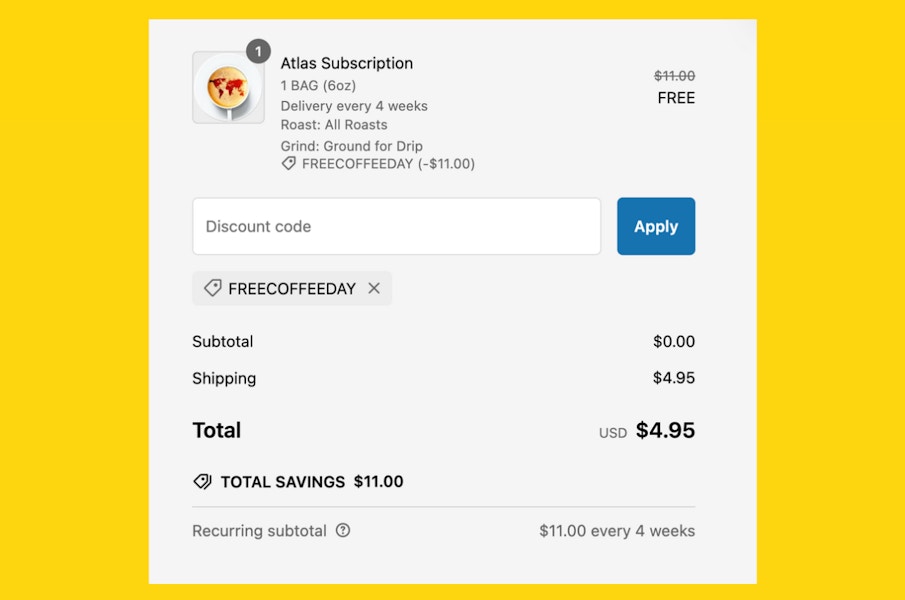
Task: Click the $11.00 every 4 weeks text
Action: [x=616, y=531]
